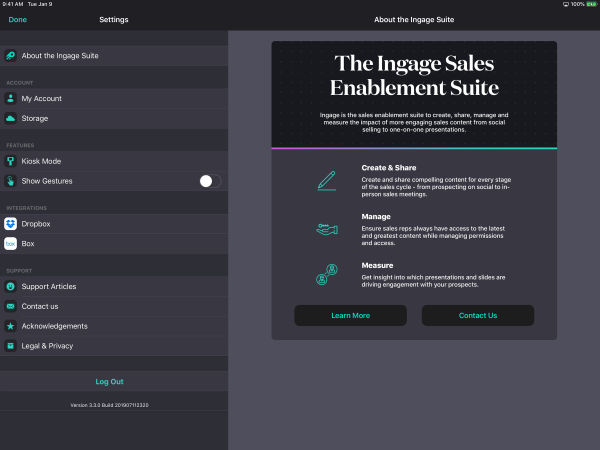Image resolution: width=600 pixels, height=450 pixels.
Task: Click the Manage heading
Action: point(376,217)
